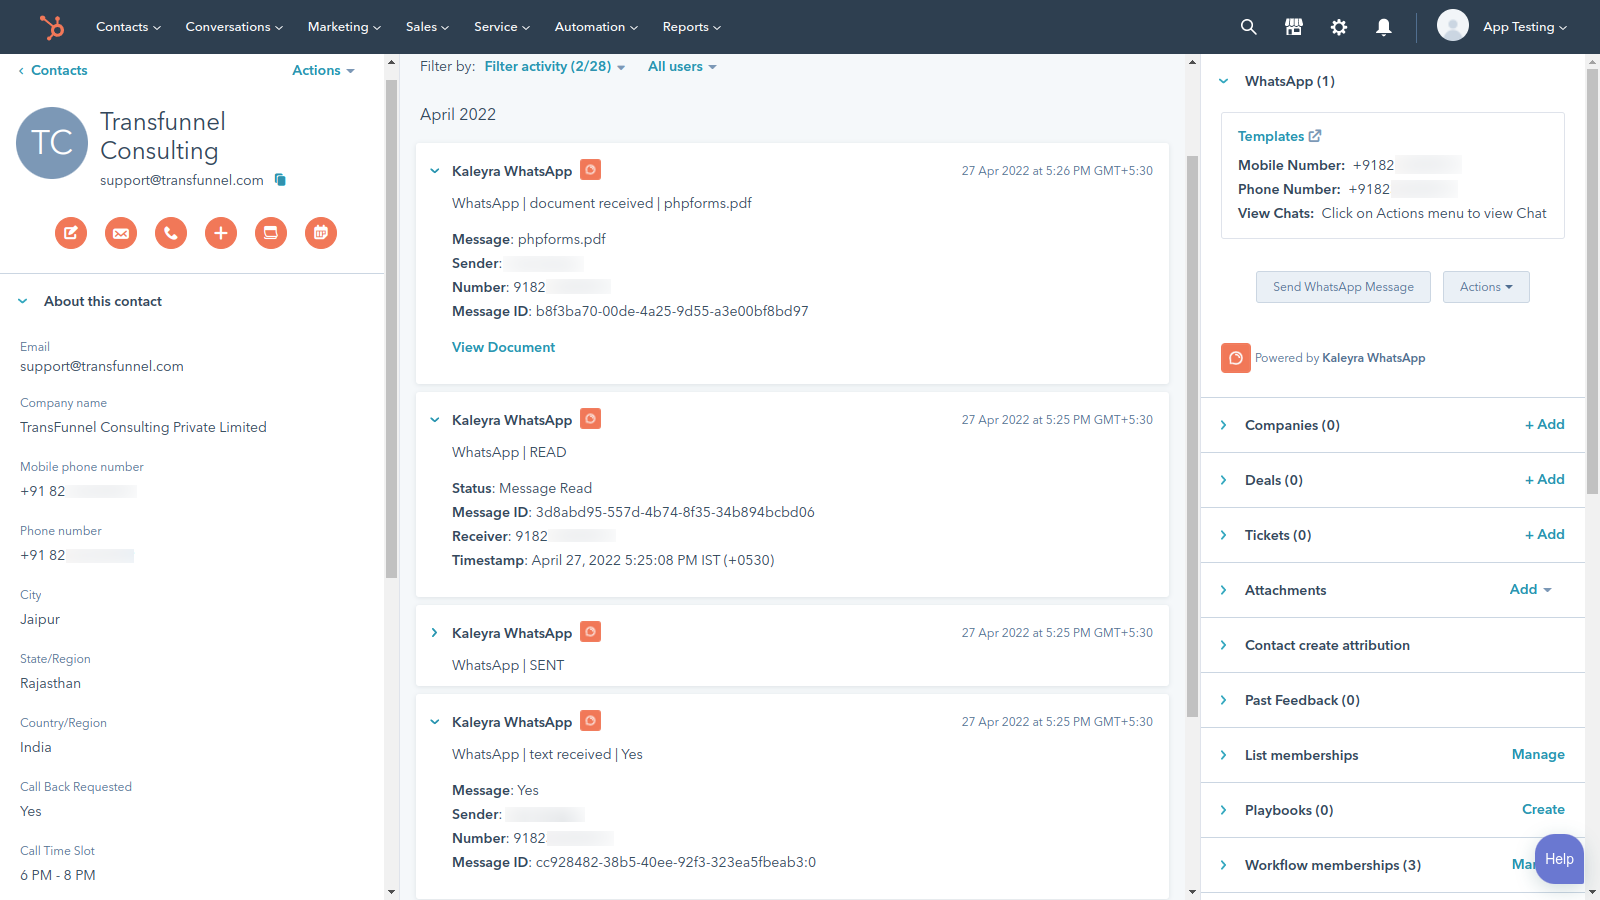Open the Contacts menu in top navigation
Screen dimensions: 1600x900
[128, 27]
